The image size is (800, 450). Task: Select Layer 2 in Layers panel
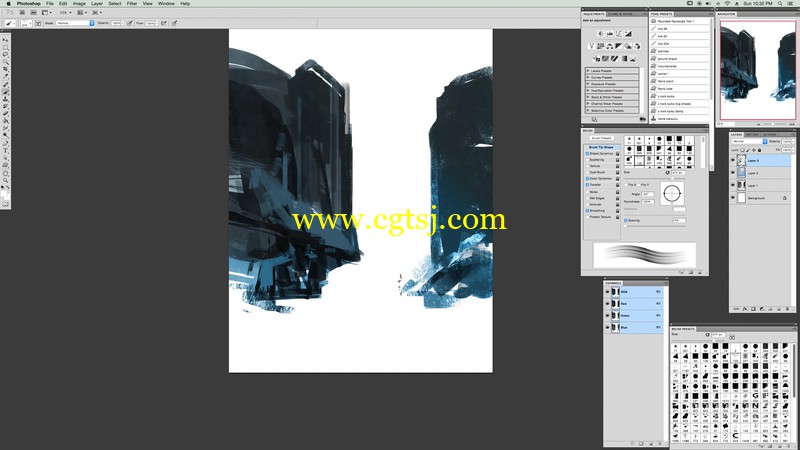click(x=760, y=173)
